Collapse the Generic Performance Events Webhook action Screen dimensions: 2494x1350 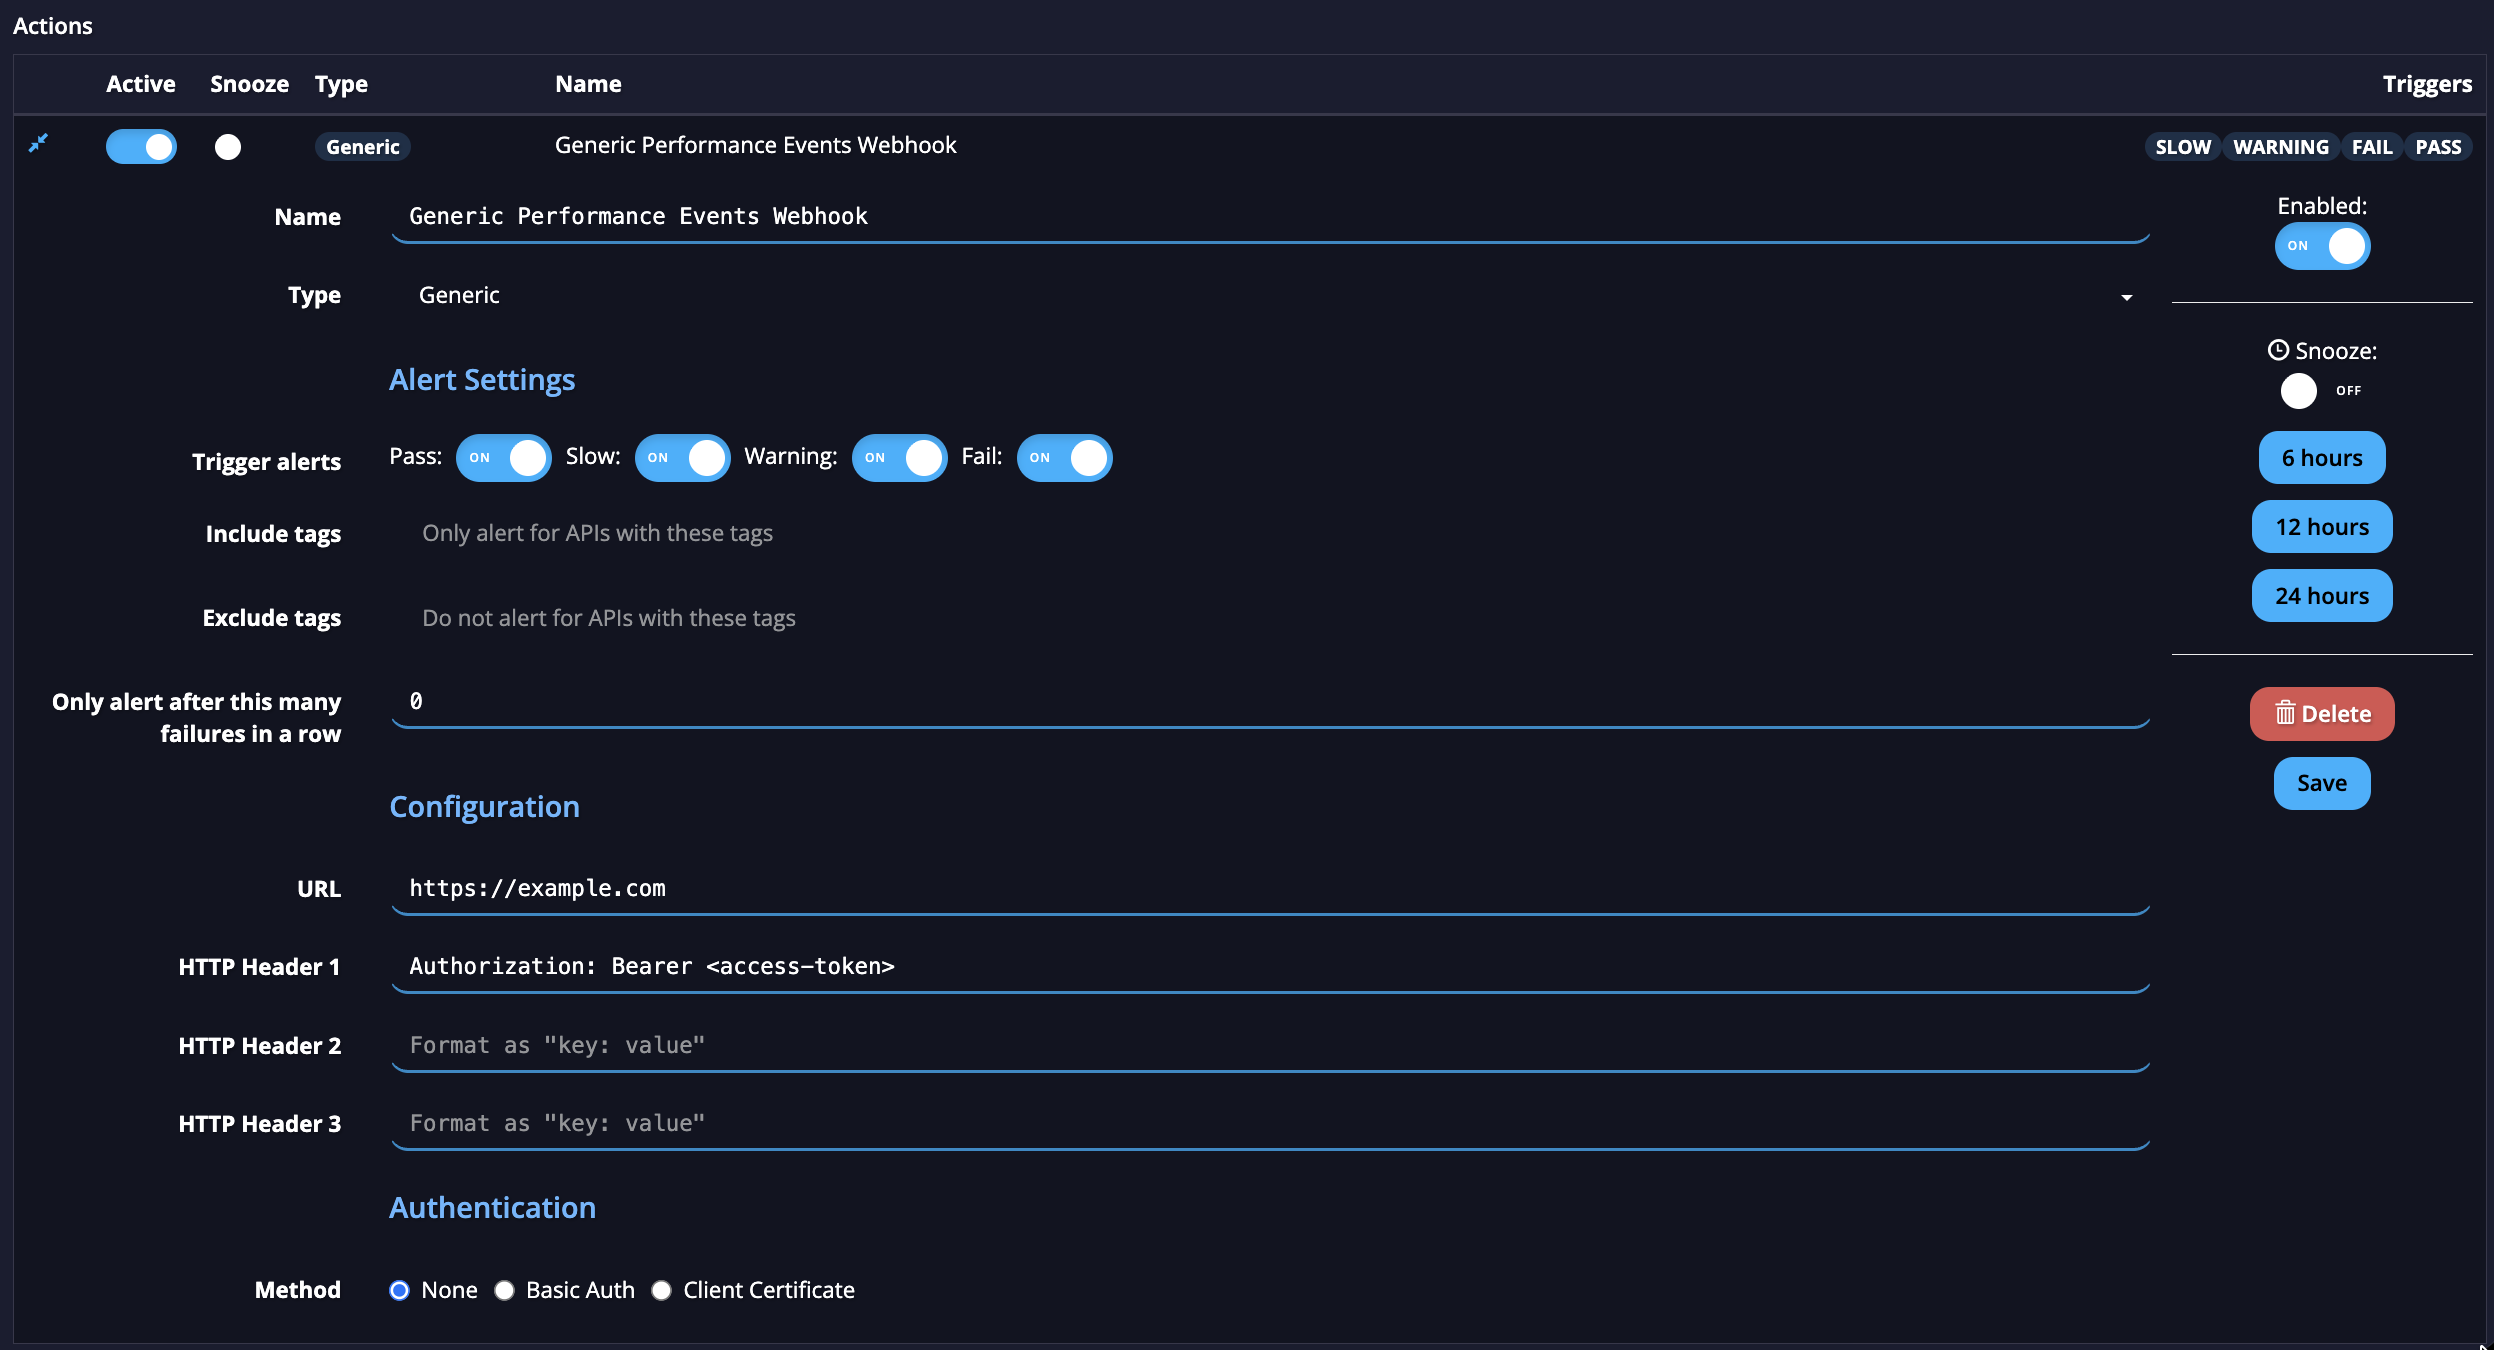[38, 144]
